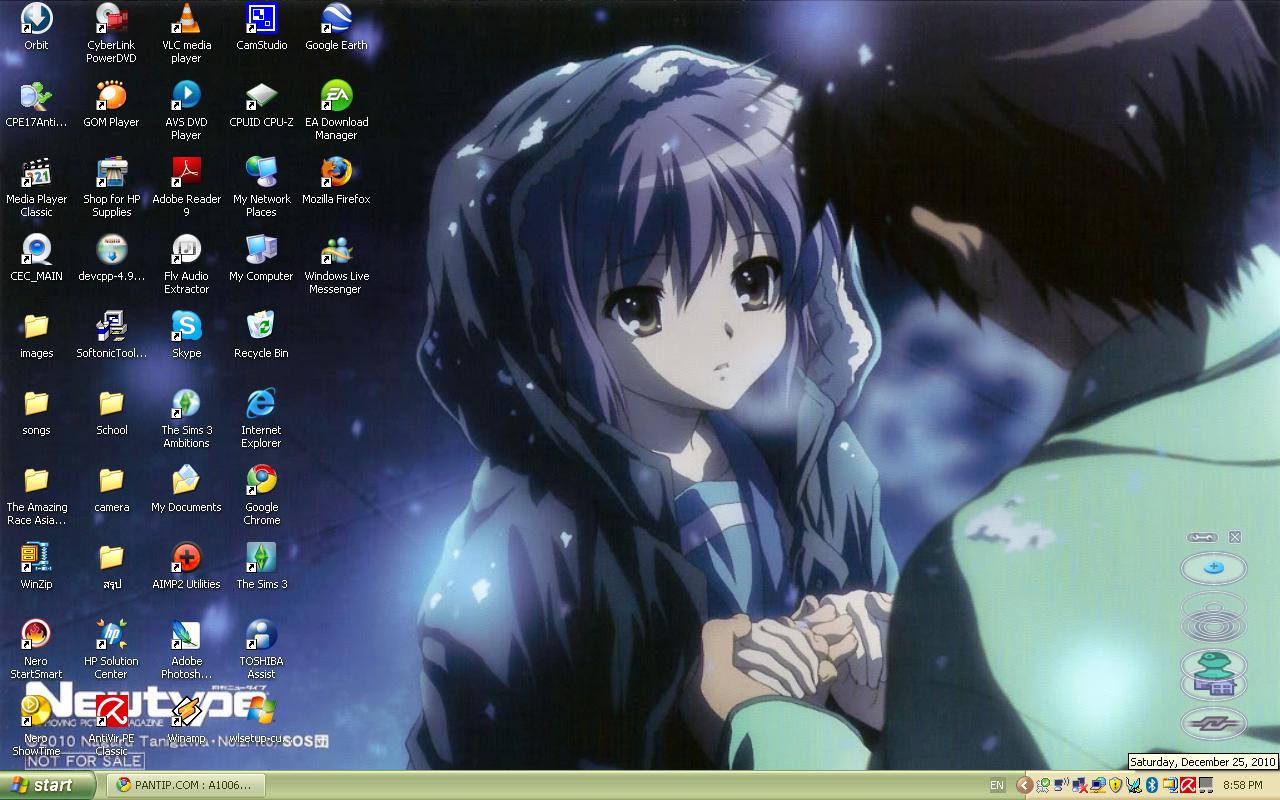Select the CamStudio desktop icon
This screenshot has height=800, width=1280.
coord(261,27)
